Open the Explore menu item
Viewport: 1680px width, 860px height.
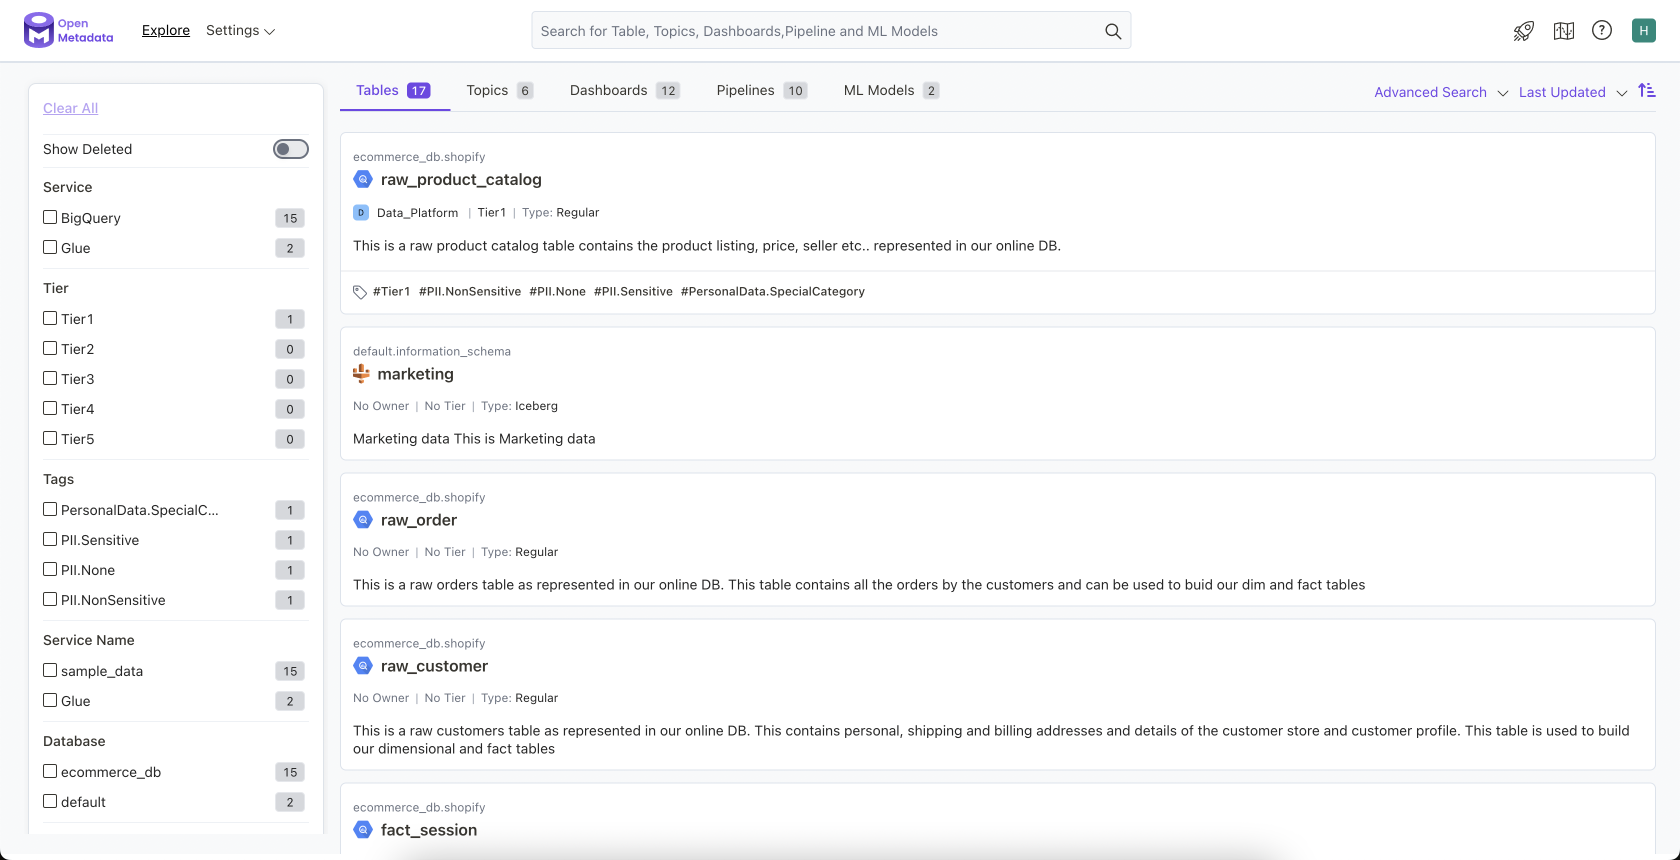click(x=166, y=31)
